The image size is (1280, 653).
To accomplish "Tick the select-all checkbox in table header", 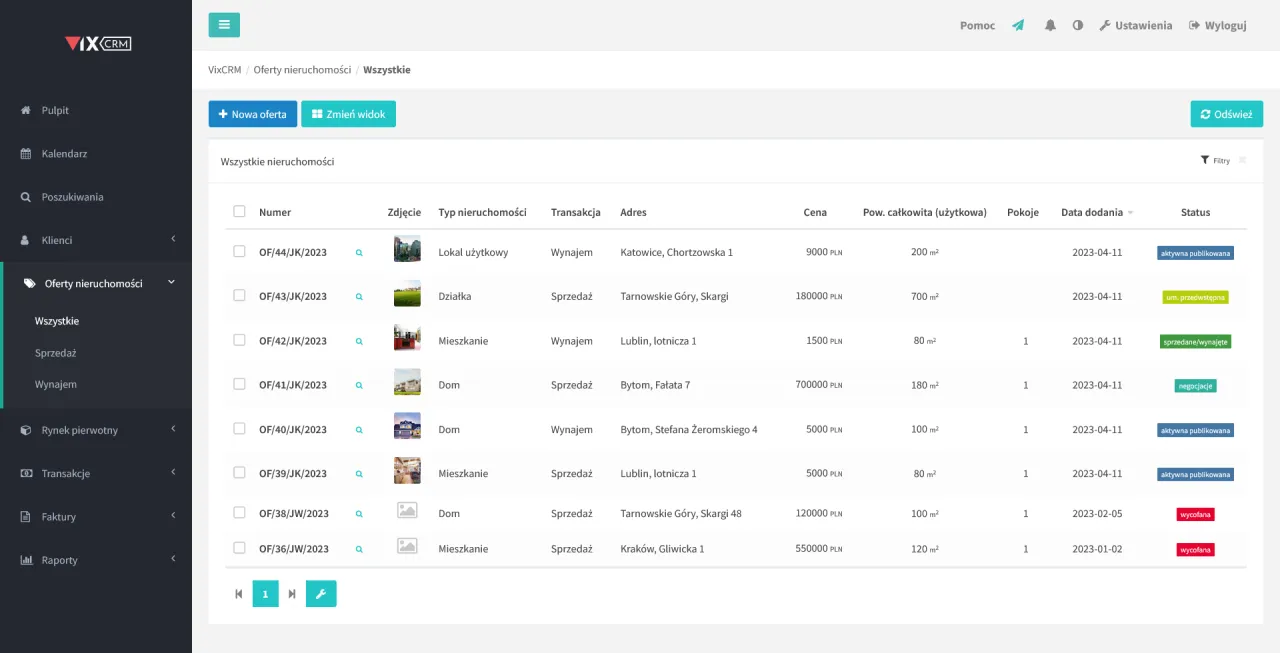I will coord(239,211).
